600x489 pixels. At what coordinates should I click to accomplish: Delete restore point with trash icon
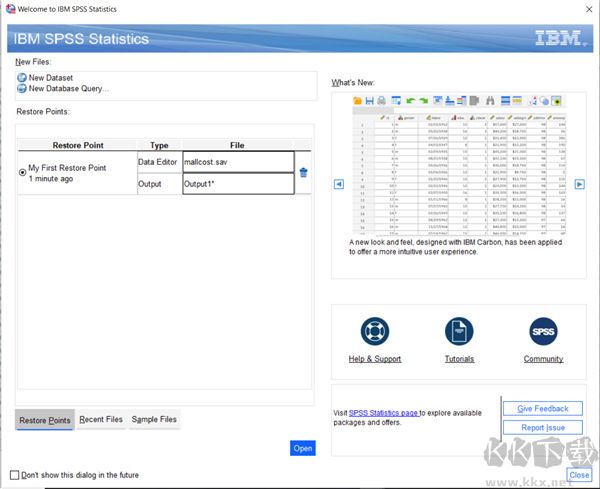coord(304,172)
